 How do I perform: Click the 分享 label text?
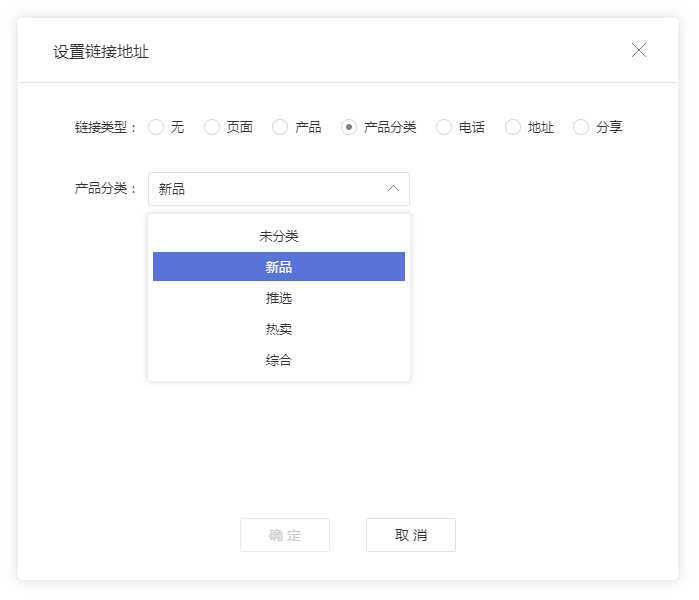point(609,127)
